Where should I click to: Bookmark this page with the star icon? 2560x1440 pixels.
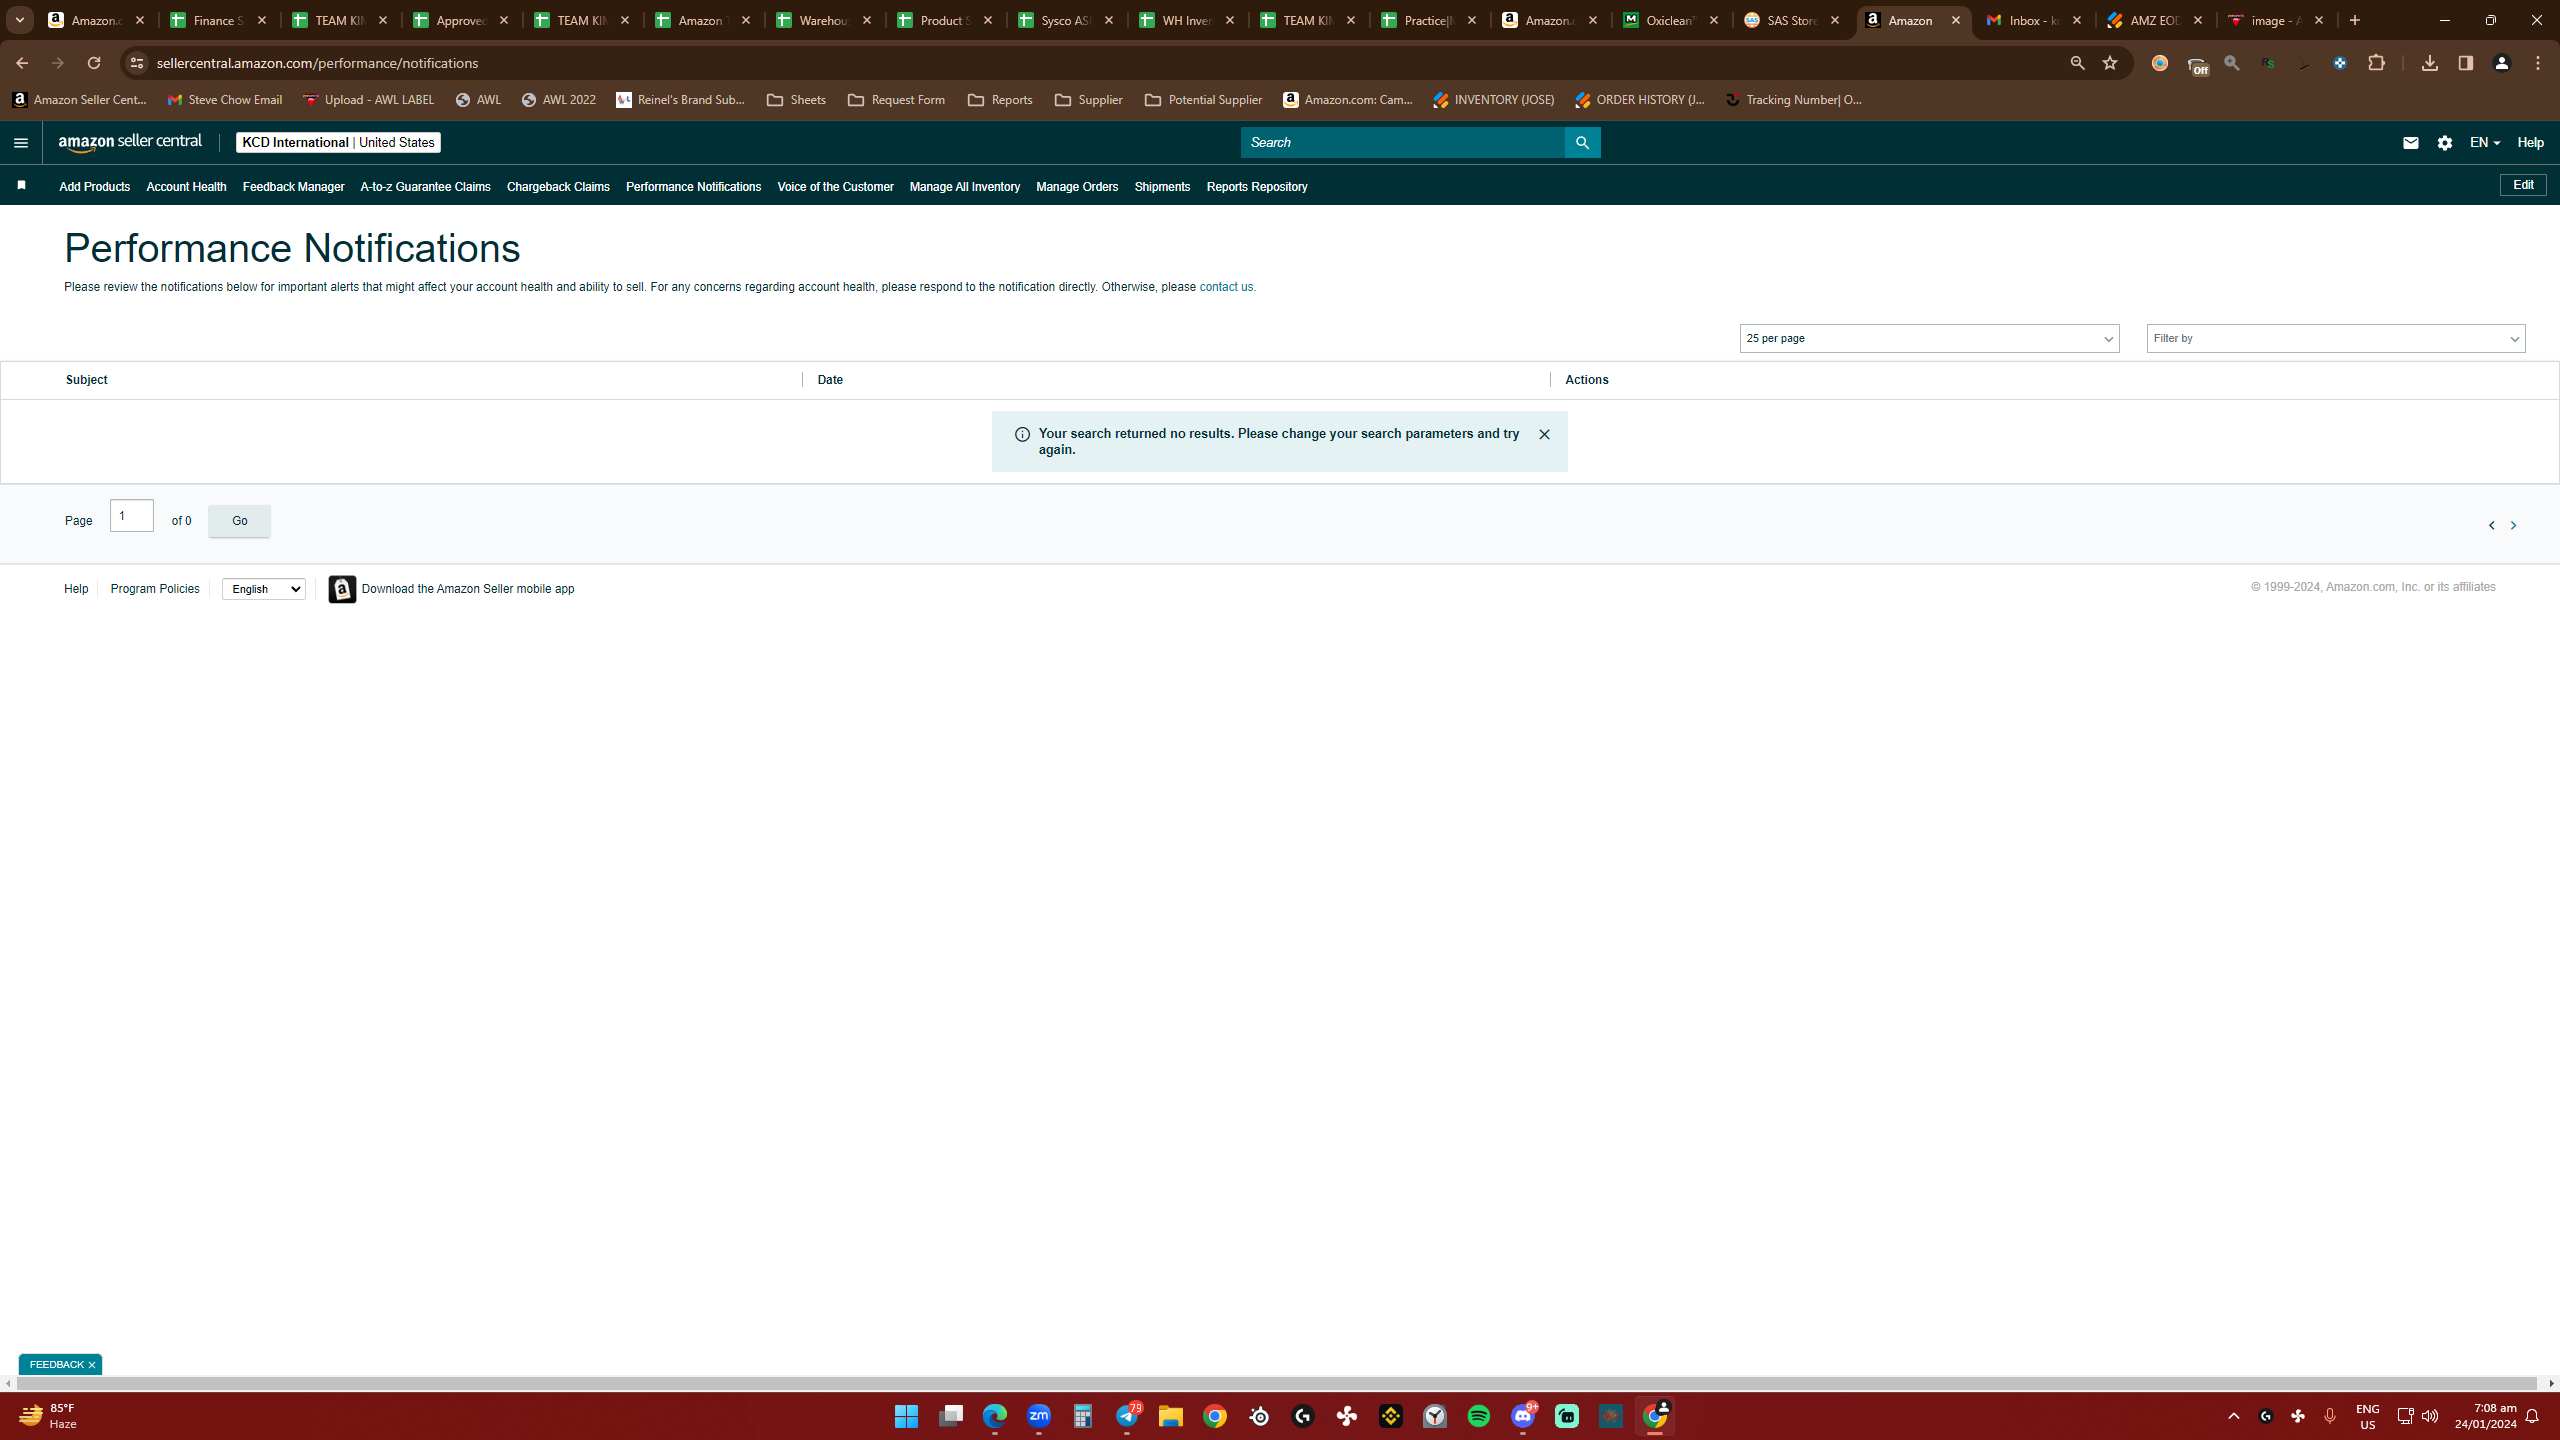click(2110, 63)
